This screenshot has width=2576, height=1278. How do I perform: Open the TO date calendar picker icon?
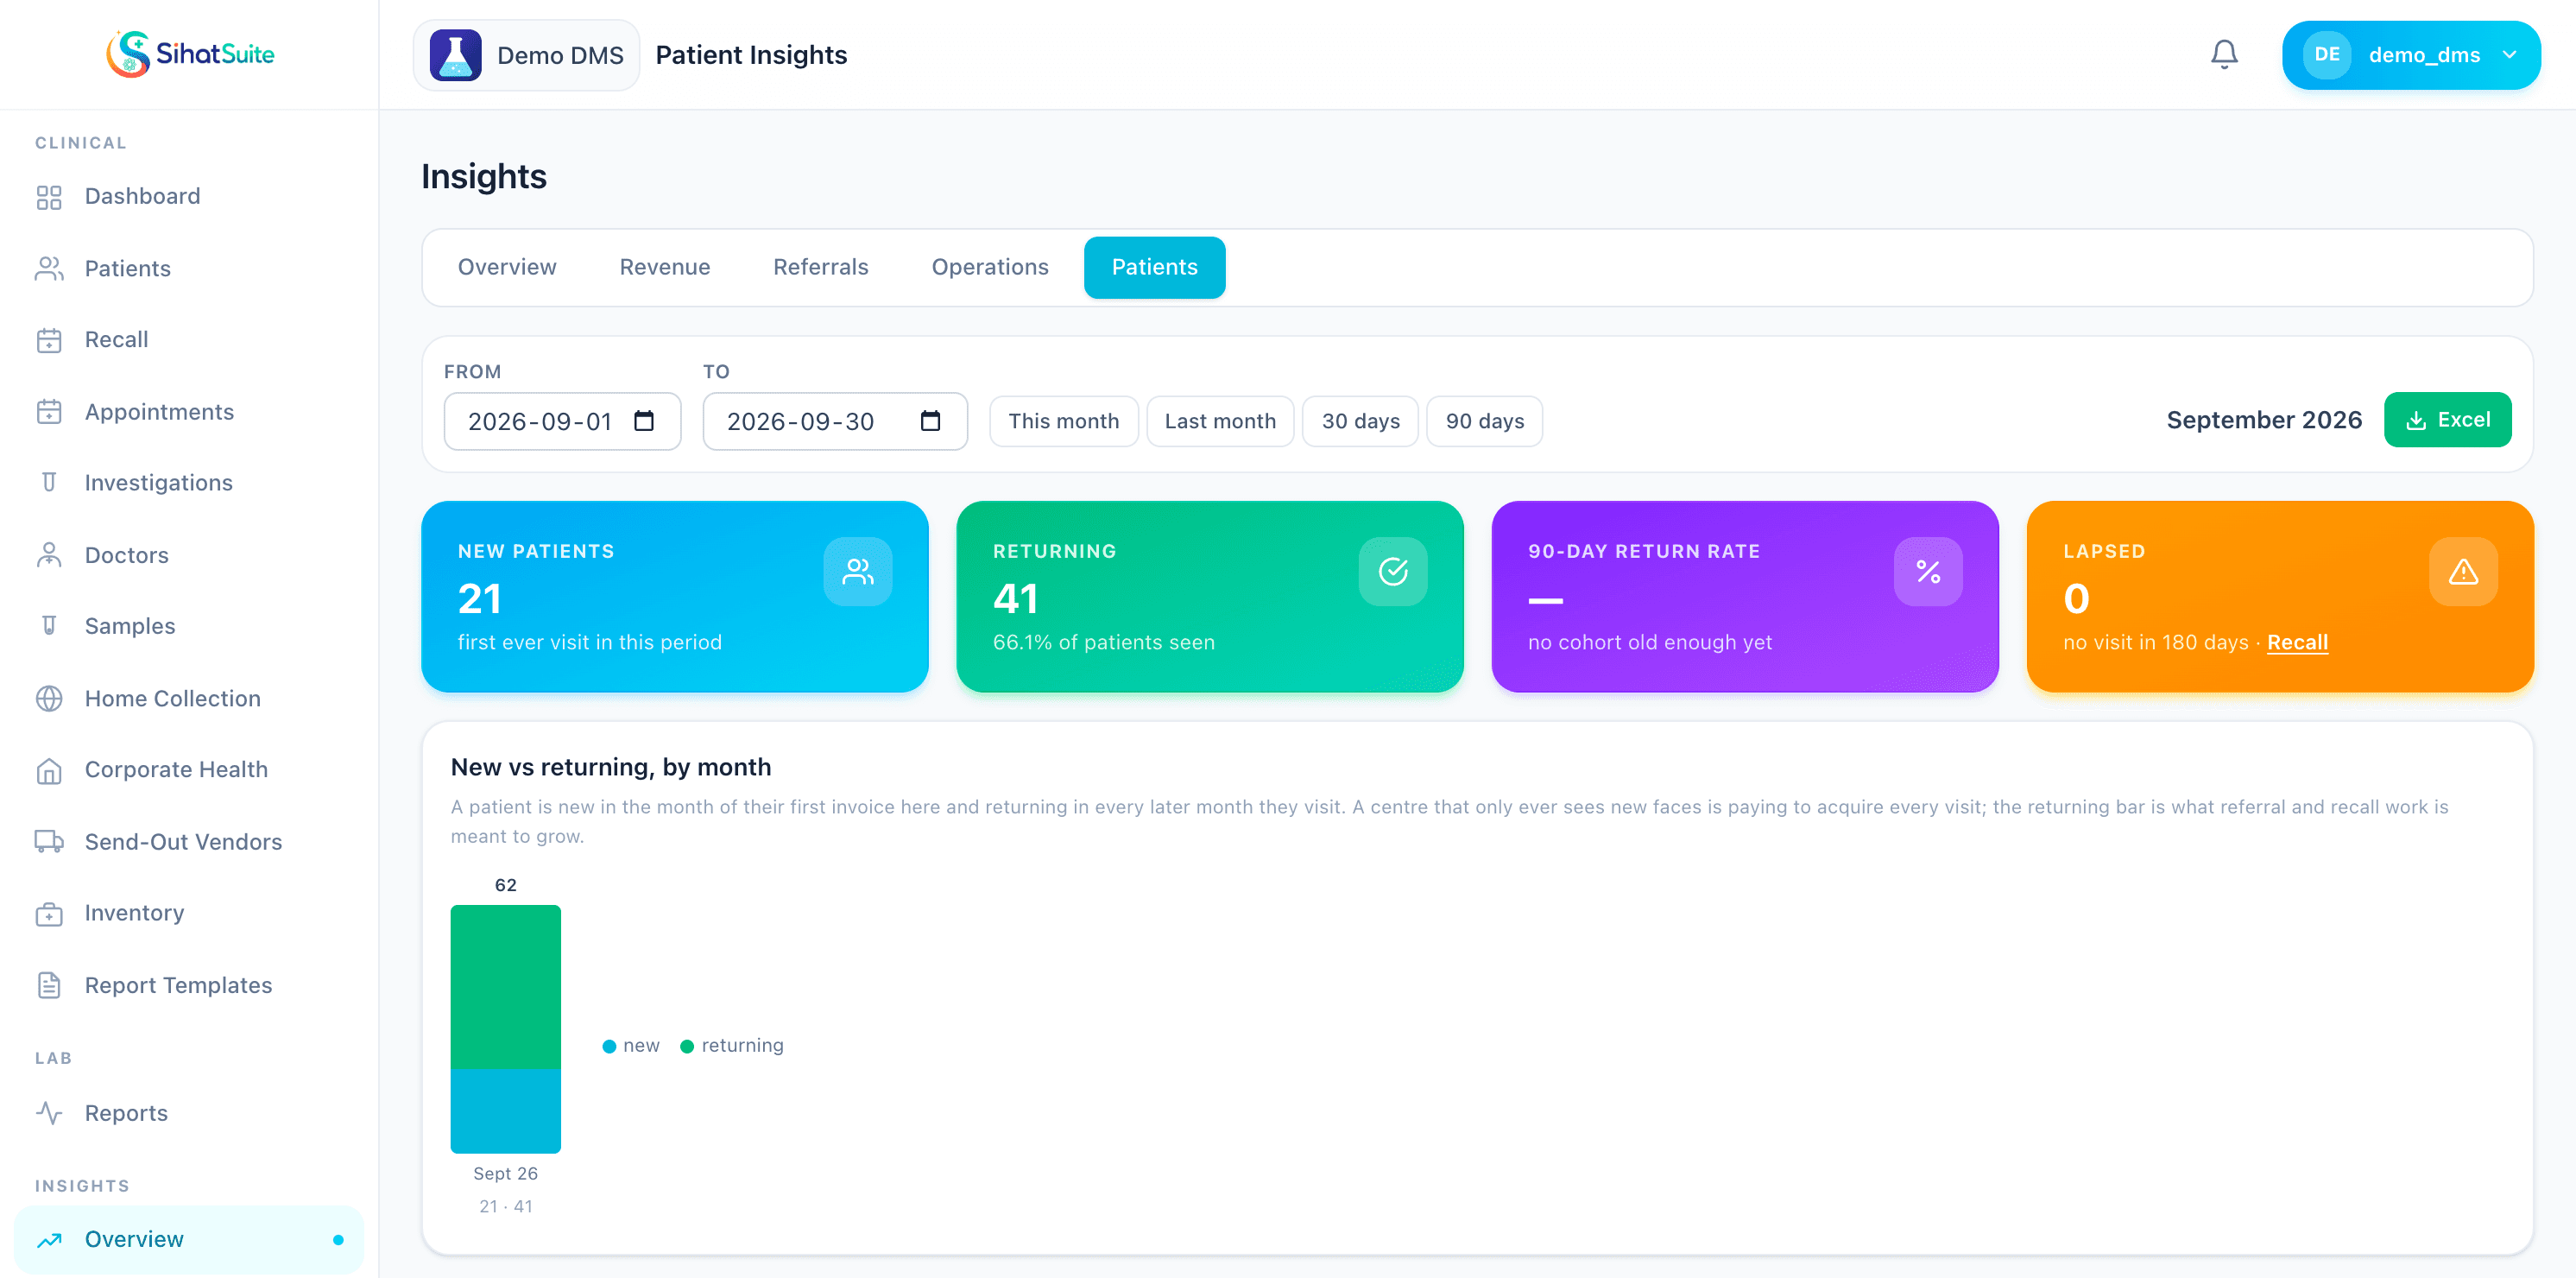tap(930, 421)
